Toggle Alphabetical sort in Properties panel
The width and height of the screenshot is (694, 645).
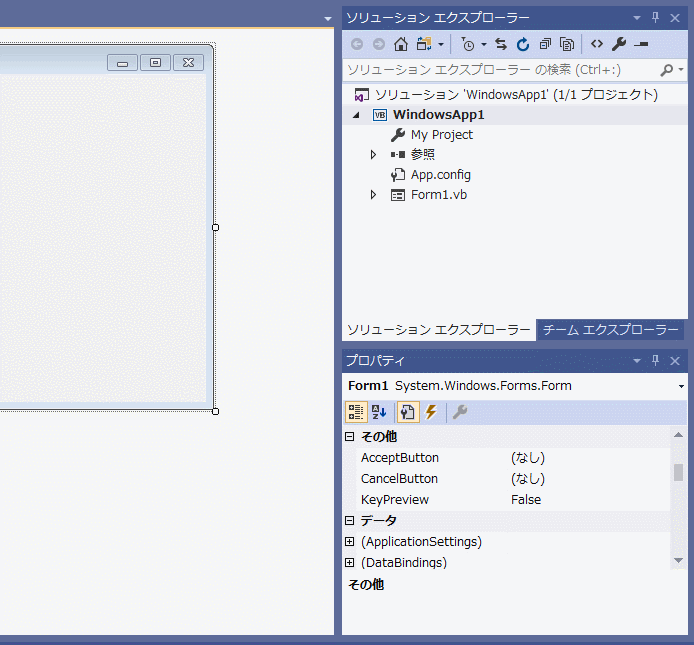tap(379, 412)
